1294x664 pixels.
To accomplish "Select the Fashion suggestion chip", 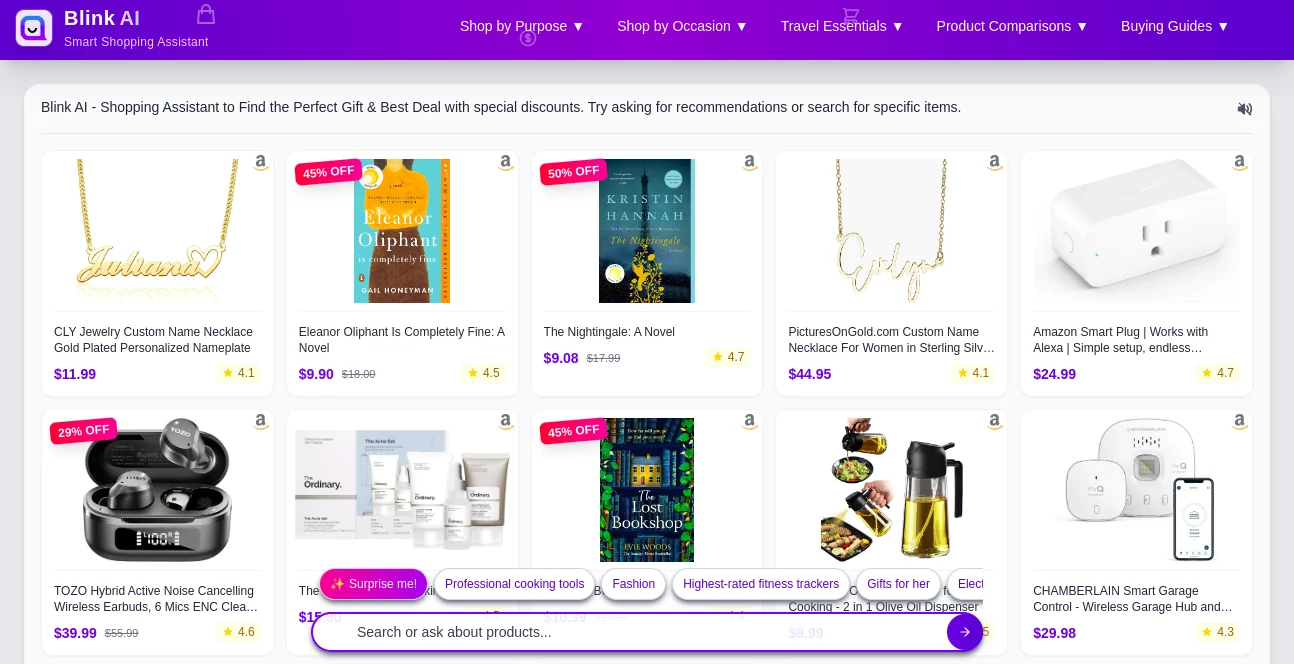I will coord(633,584).
